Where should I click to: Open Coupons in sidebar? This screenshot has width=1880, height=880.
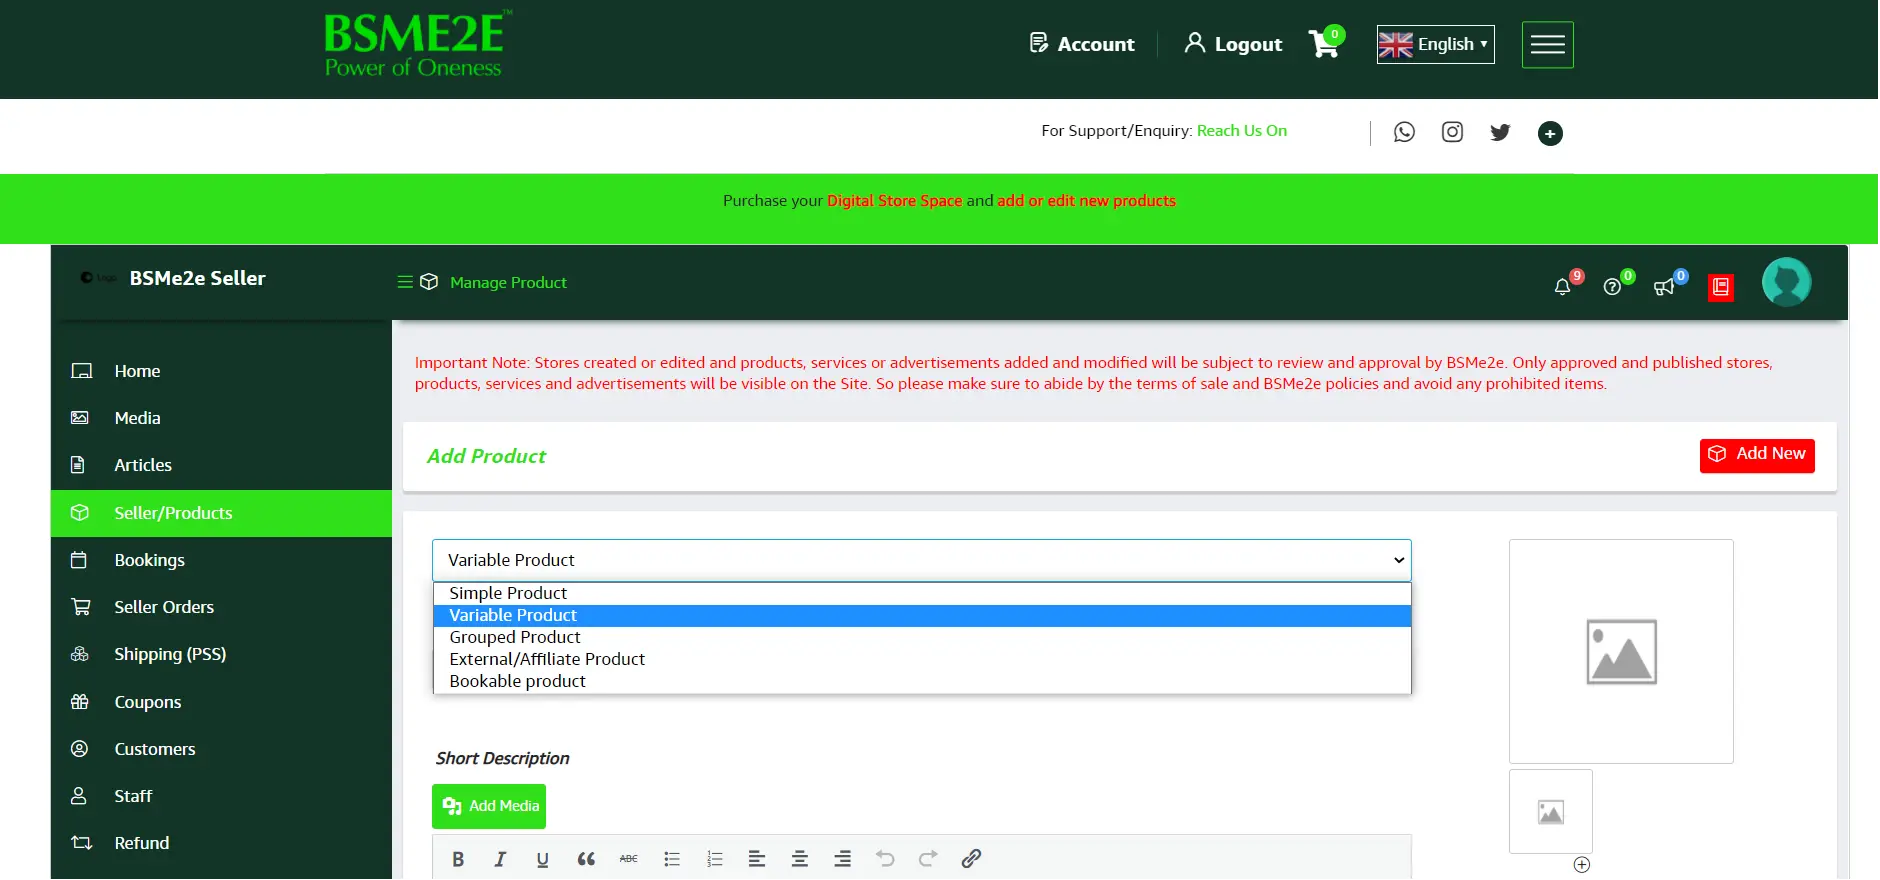pos(221,702)
